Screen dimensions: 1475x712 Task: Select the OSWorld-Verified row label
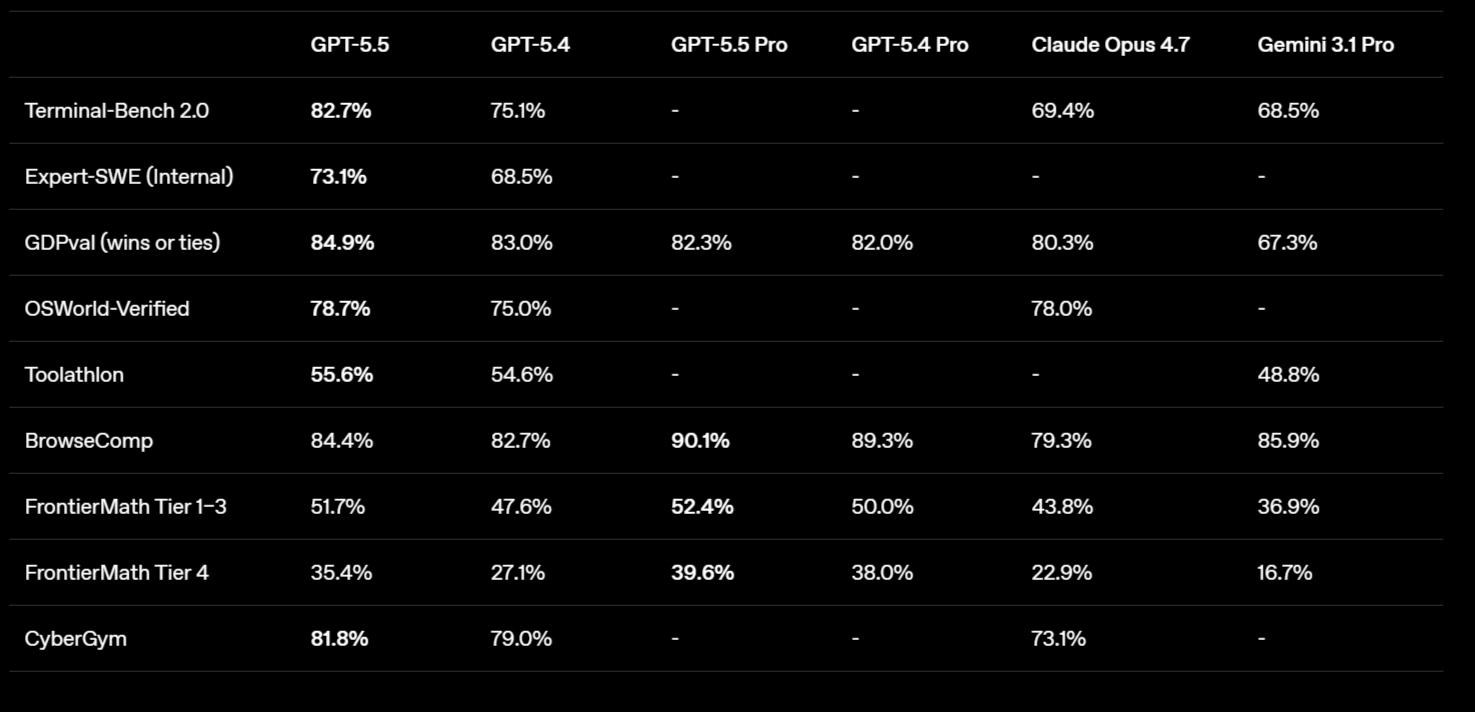point(107,309)
